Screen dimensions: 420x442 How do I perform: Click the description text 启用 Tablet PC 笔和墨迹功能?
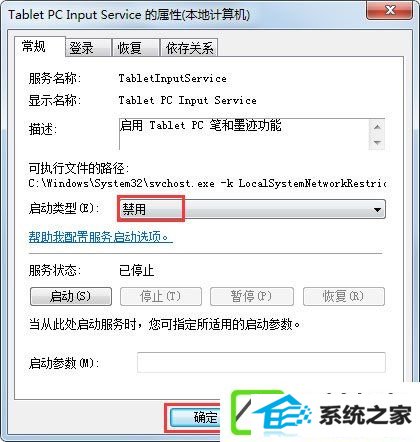click(200, 126)
